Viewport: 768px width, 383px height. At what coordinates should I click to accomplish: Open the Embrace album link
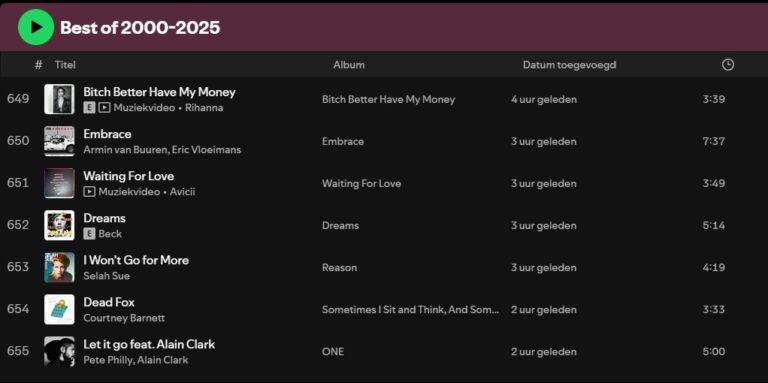(x=342, y=142)
